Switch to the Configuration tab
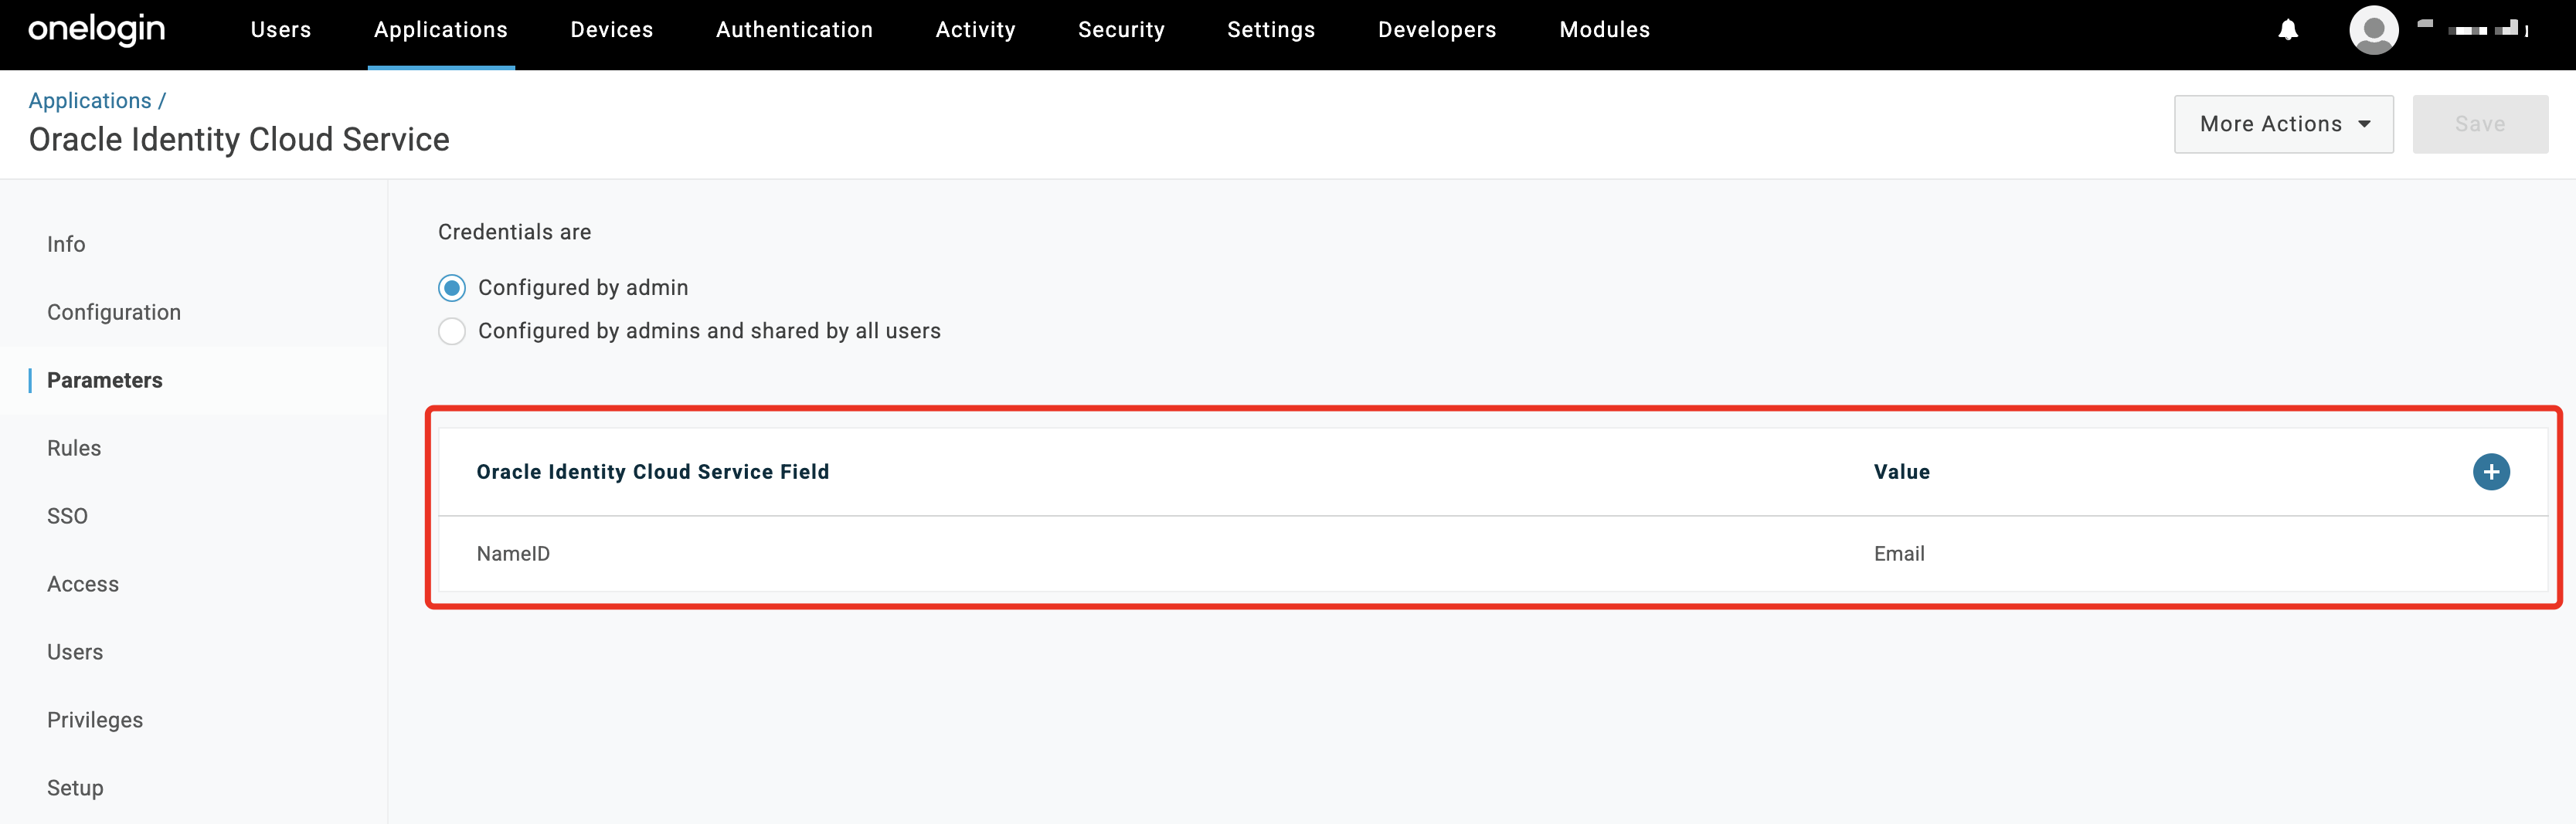The height and width of the screenshot is (824, 2576). tap(114, 312)
